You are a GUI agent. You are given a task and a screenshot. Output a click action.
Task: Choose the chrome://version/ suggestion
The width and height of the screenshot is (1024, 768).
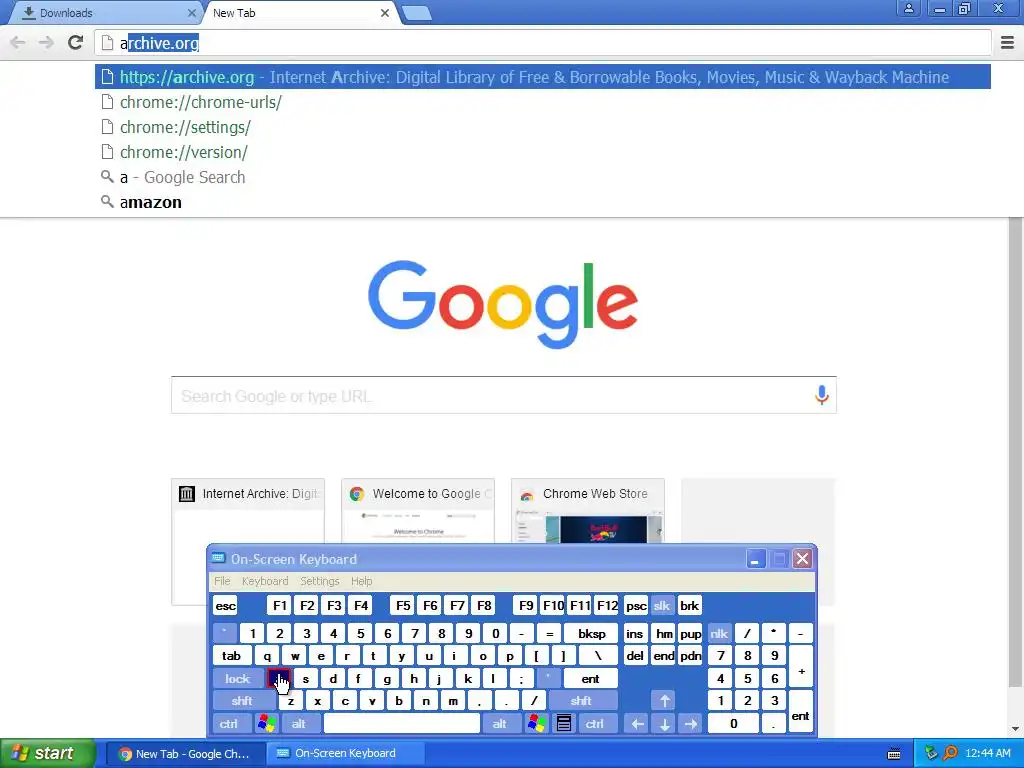[542, 152]
